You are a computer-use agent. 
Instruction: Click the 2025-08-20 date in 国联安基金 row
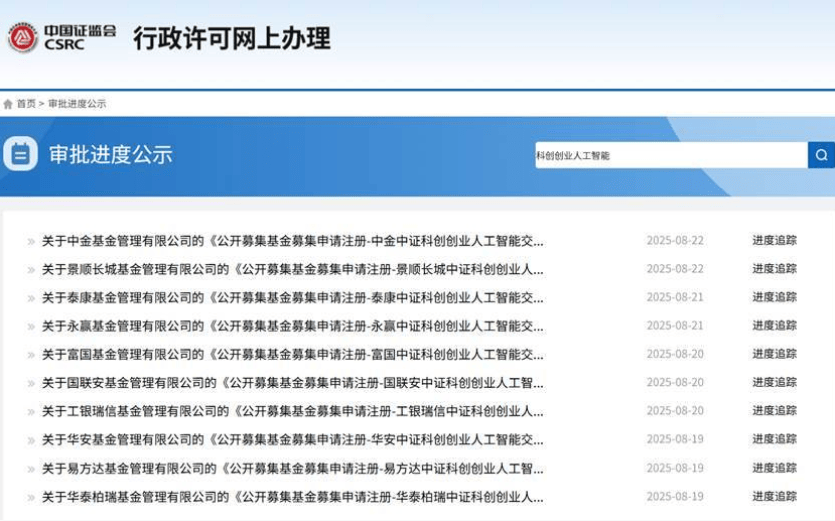coord(675,382)
